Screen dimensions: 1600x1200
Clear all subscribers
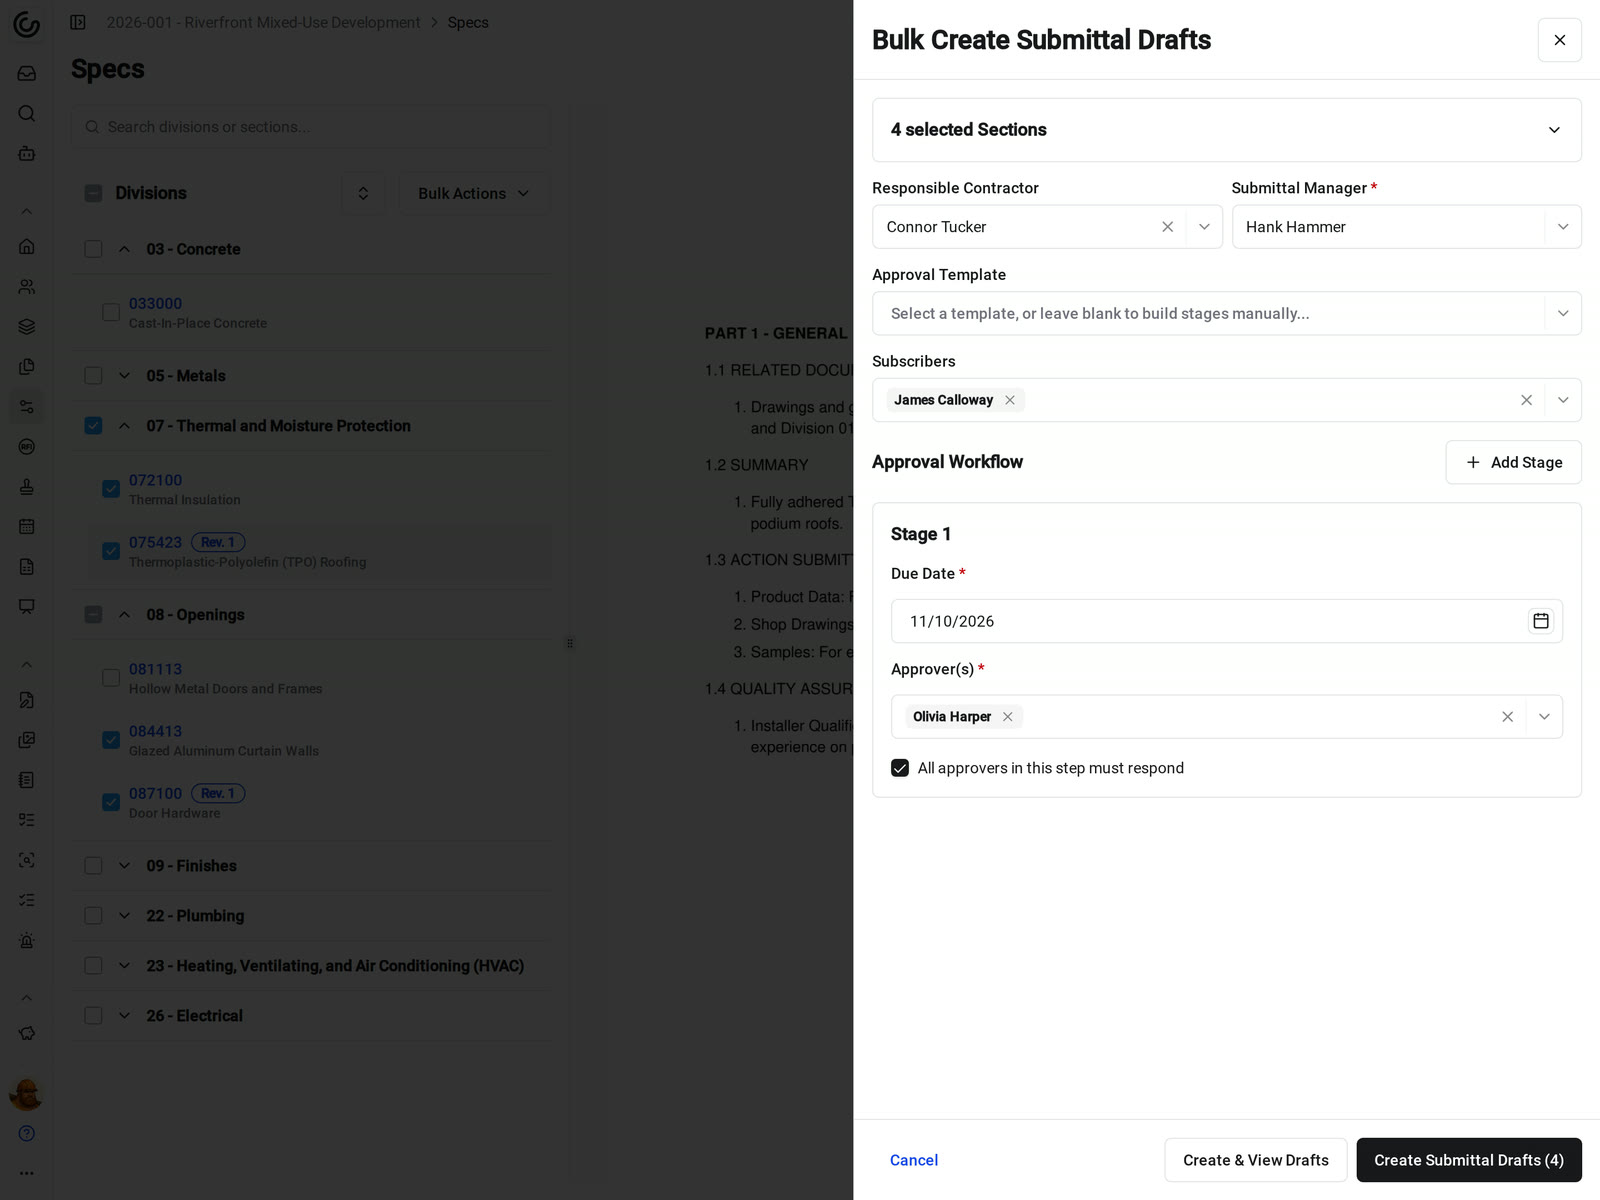(x=1526, y=400)
